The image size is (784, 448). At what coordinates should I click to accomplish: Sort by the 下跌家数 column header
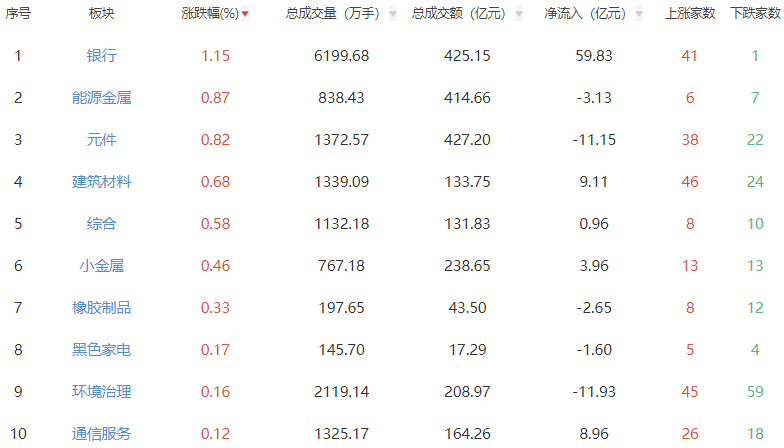click(x=755, y=14)
